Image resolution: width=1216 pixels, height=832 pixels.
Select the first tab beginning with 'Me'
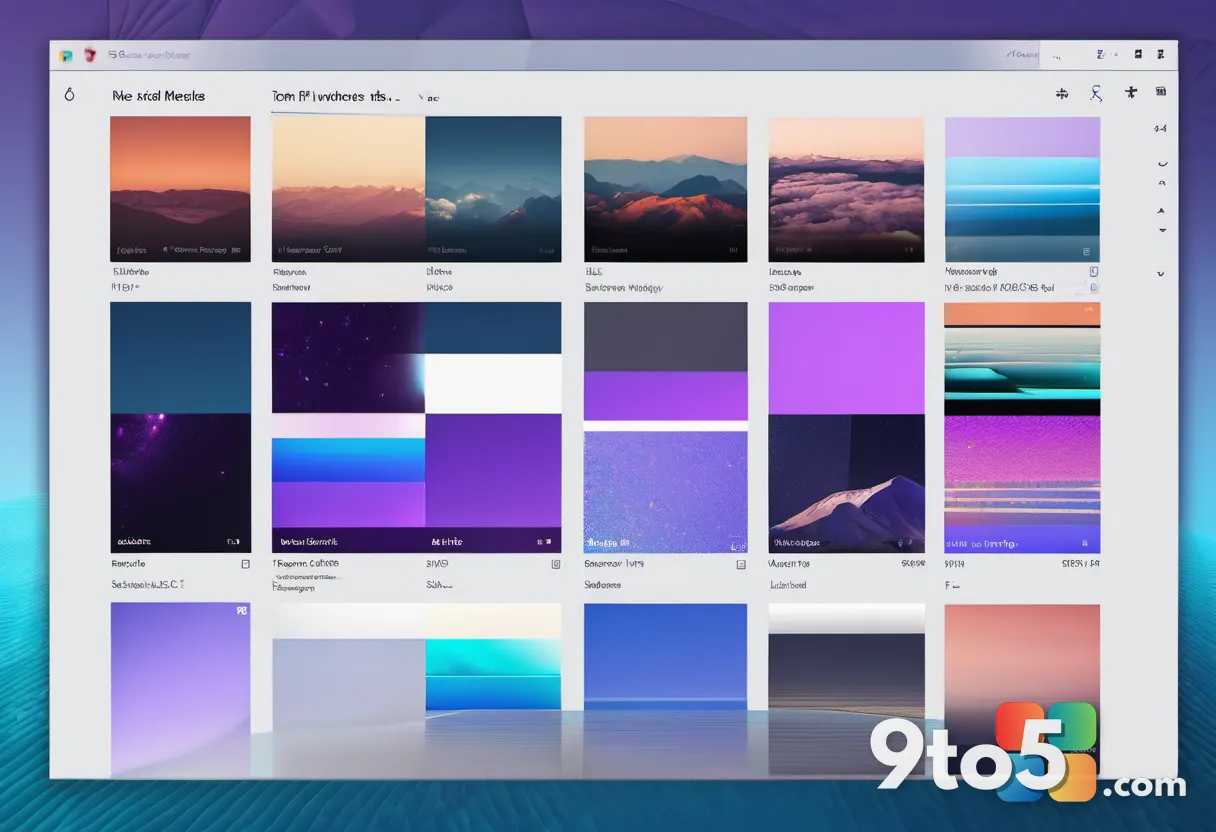point(158,96)
